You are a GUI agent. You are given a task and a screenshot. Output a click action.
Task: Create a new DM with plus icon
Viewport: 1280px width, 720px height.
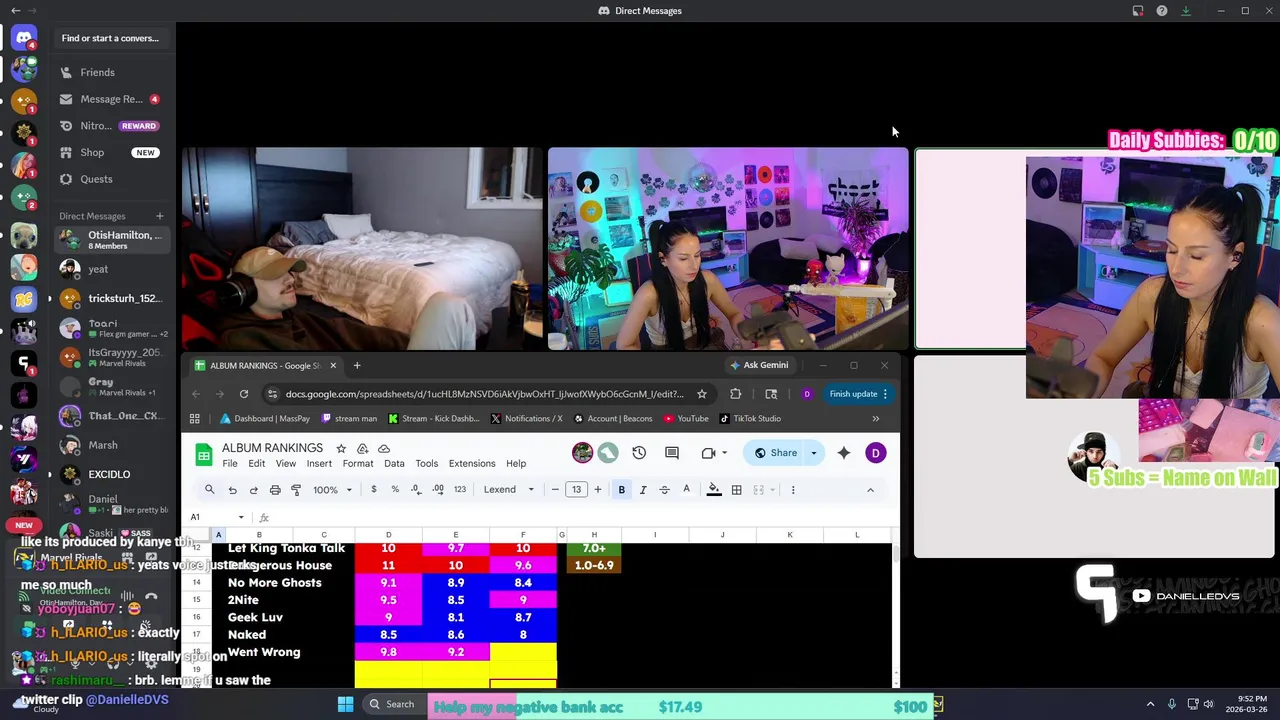[159, 216]
